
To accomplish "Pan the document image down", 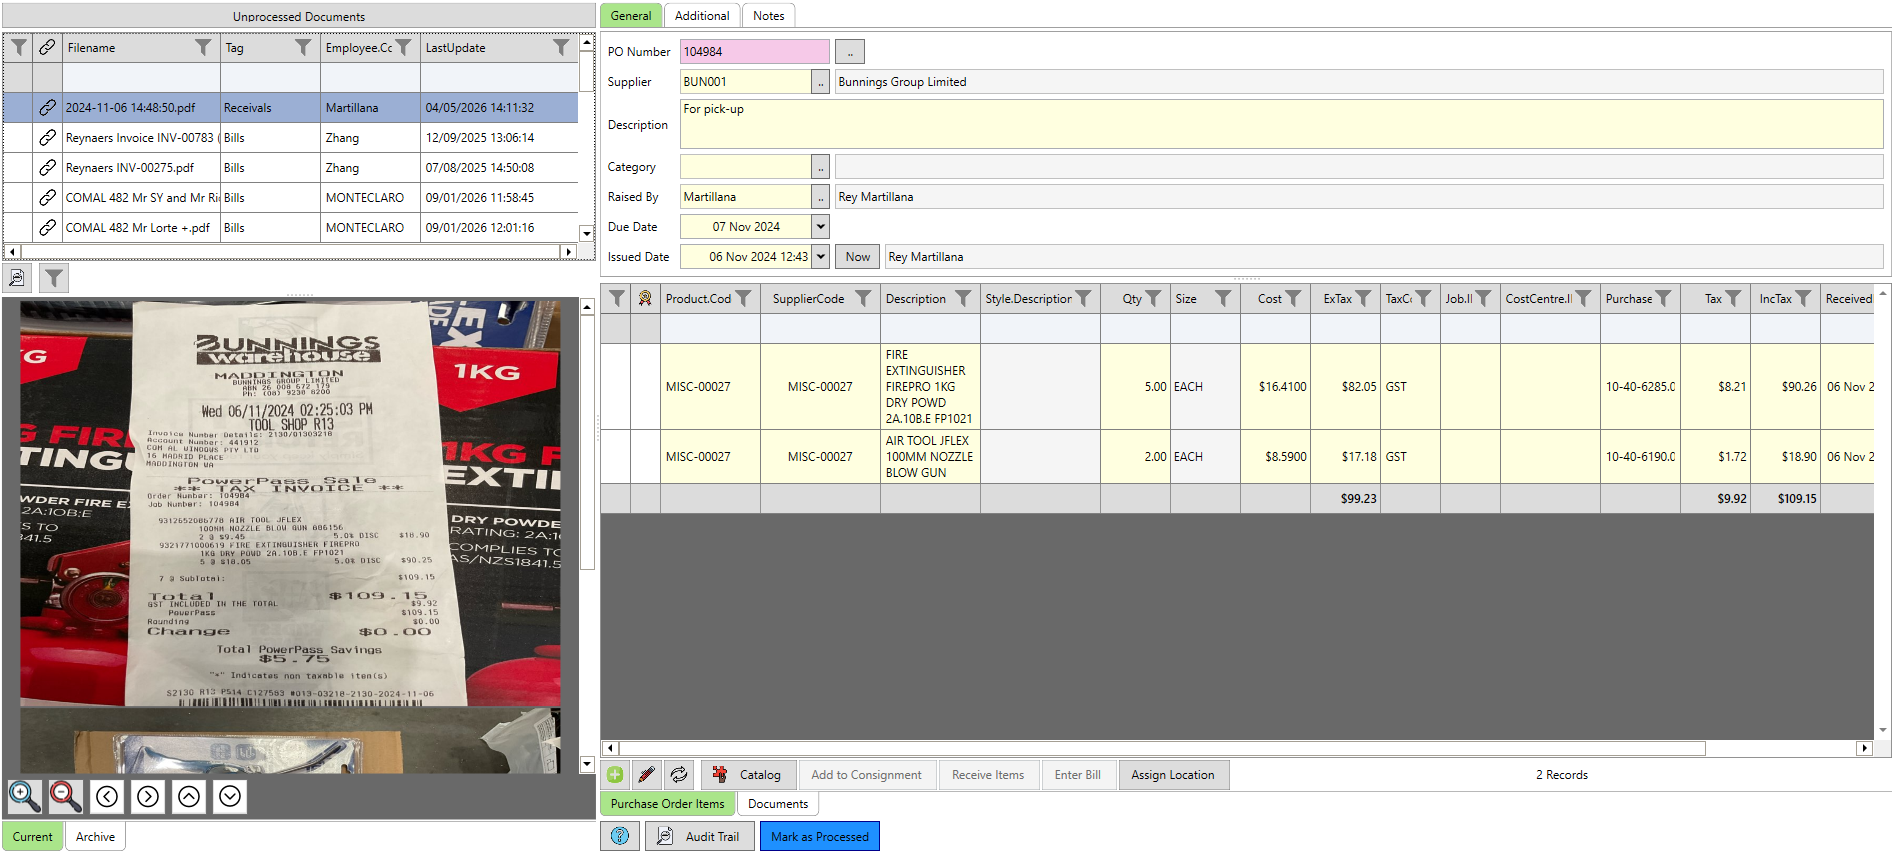I will pos(230,796).
